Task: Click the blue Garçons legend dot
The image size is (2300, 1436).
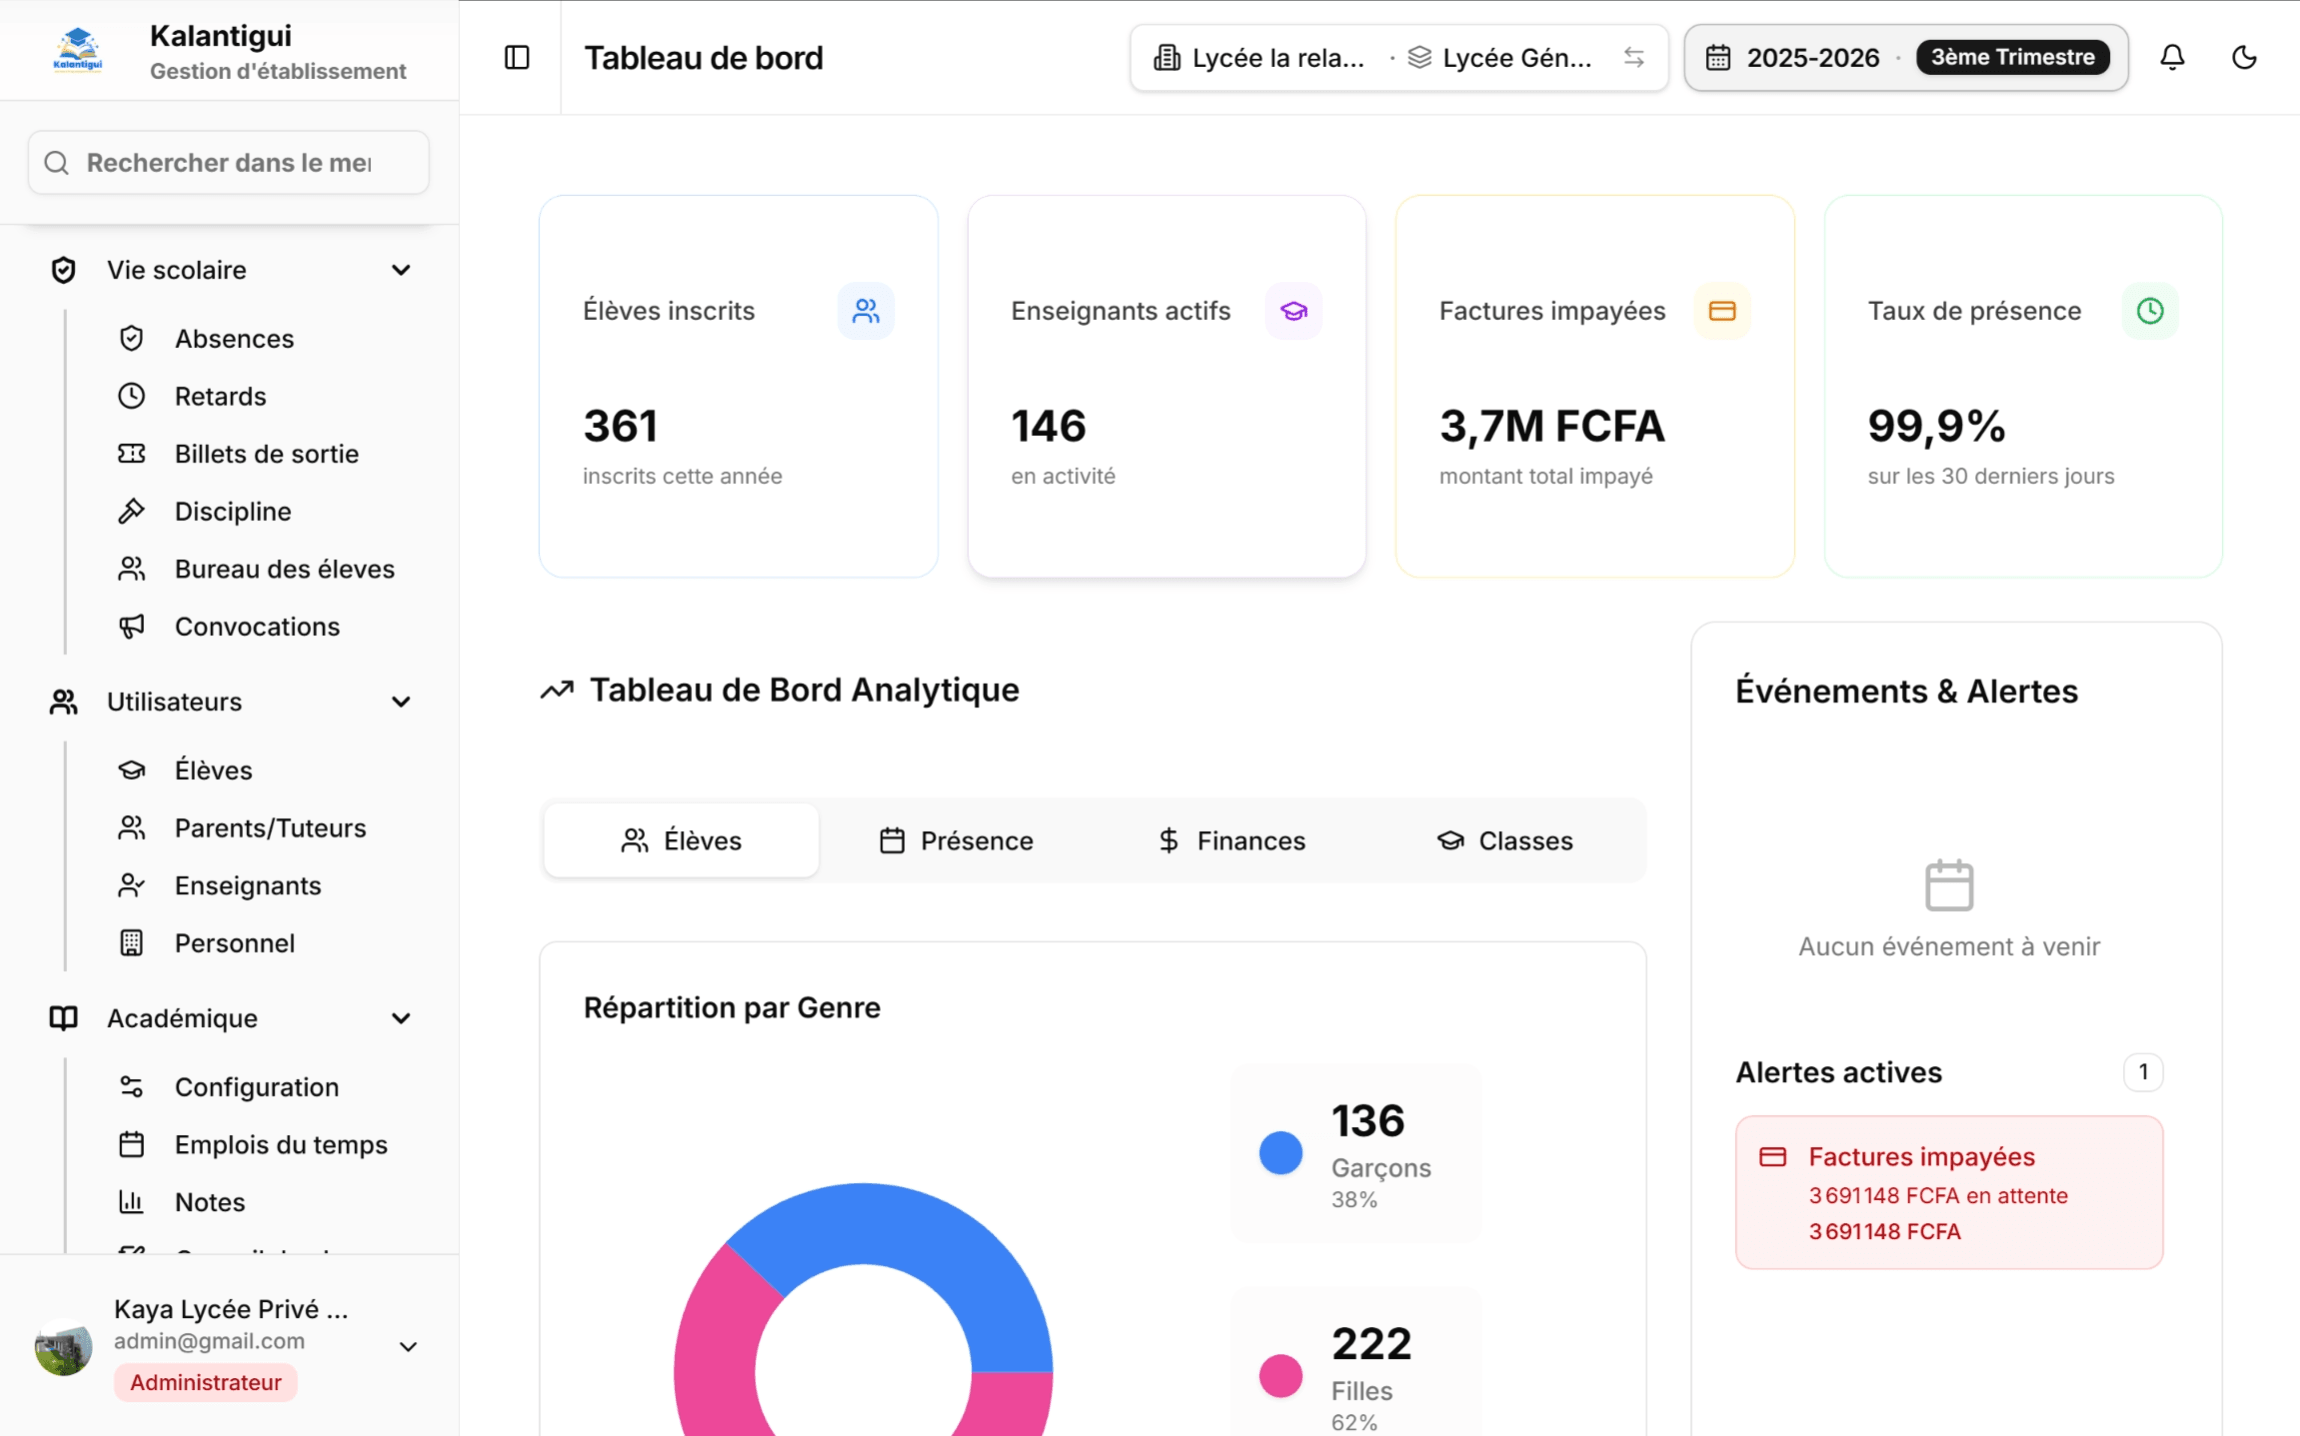Action: click(1280, 1153)
